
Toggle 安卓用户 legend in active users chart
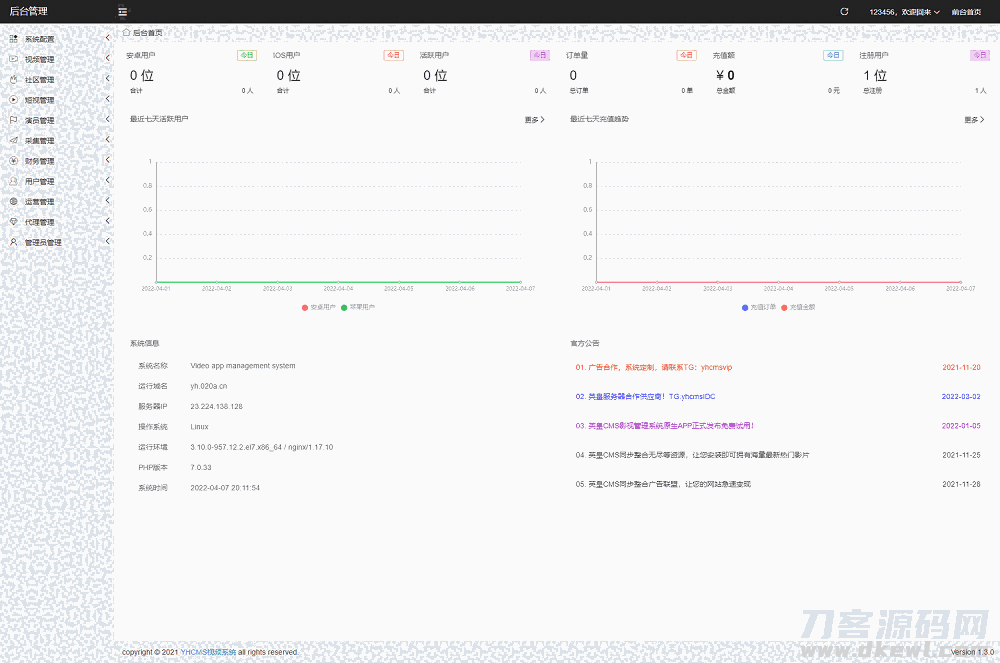click(x=318, y=307)
